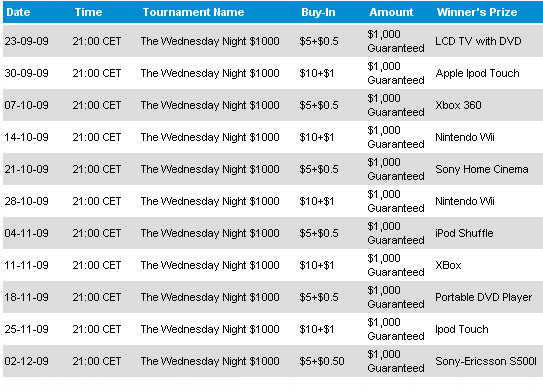Select the $5+$0.50 buy-in cell
The height and width of the screenshot is (390, 543).
click(x=322, y=361)
